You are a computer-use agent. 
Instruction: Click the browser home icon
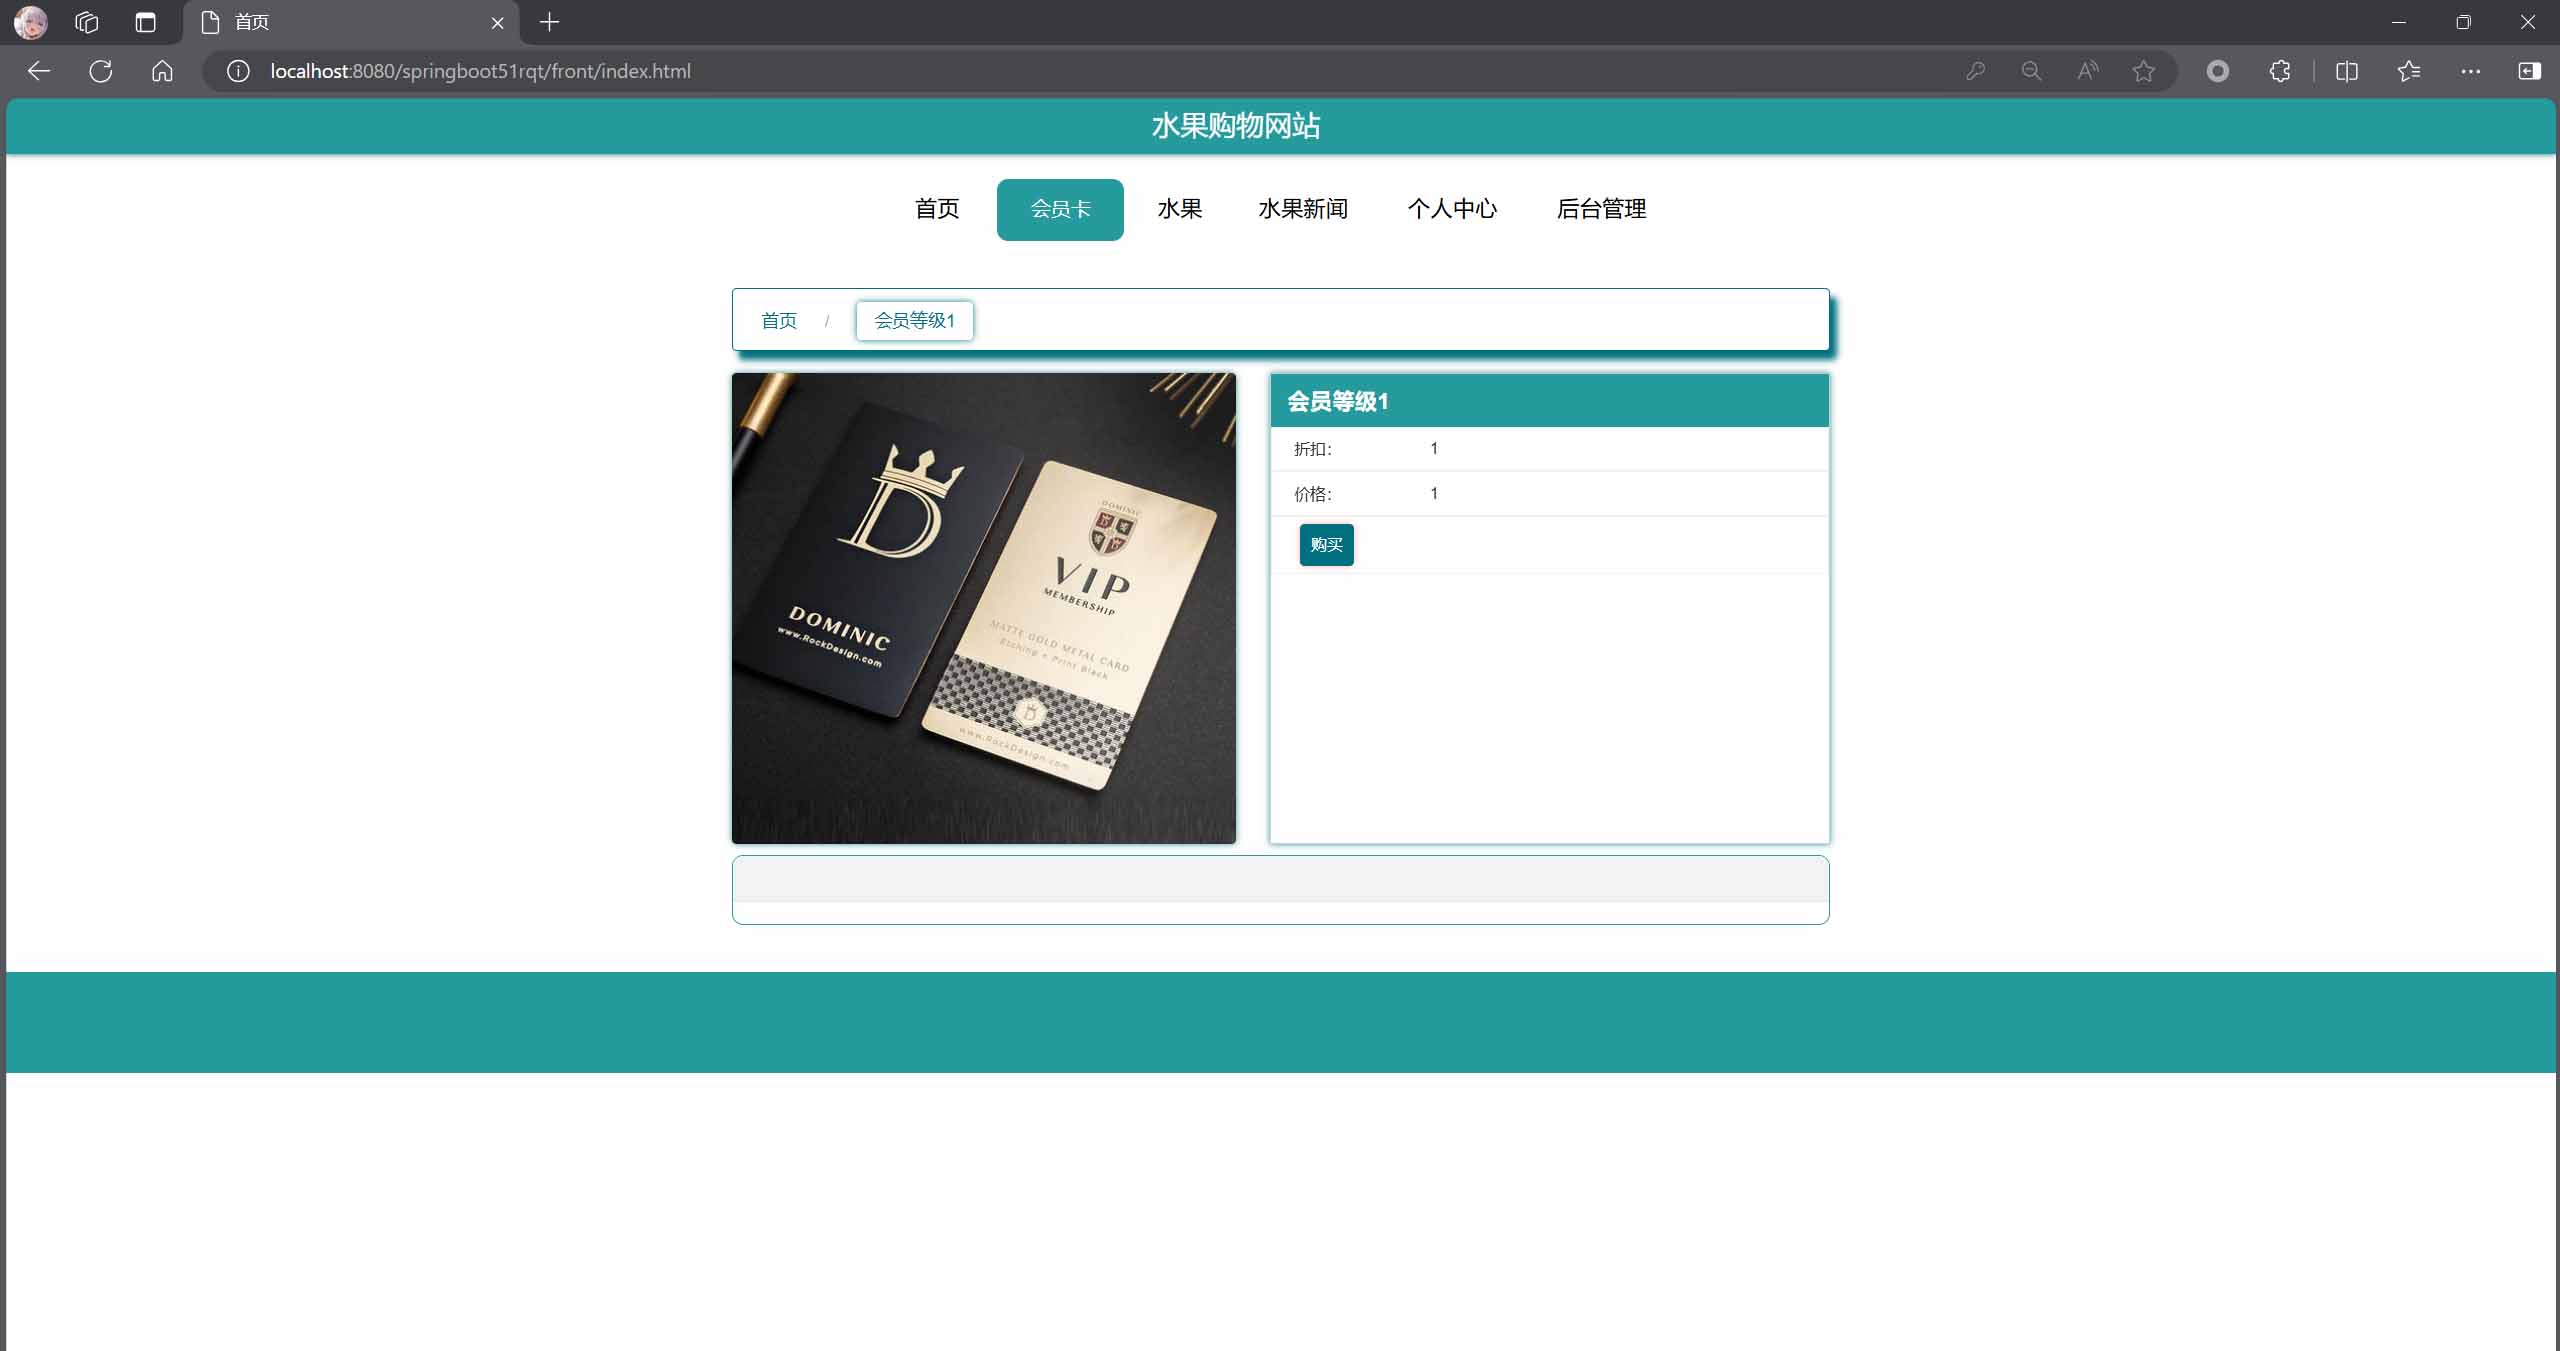[162, 71]
